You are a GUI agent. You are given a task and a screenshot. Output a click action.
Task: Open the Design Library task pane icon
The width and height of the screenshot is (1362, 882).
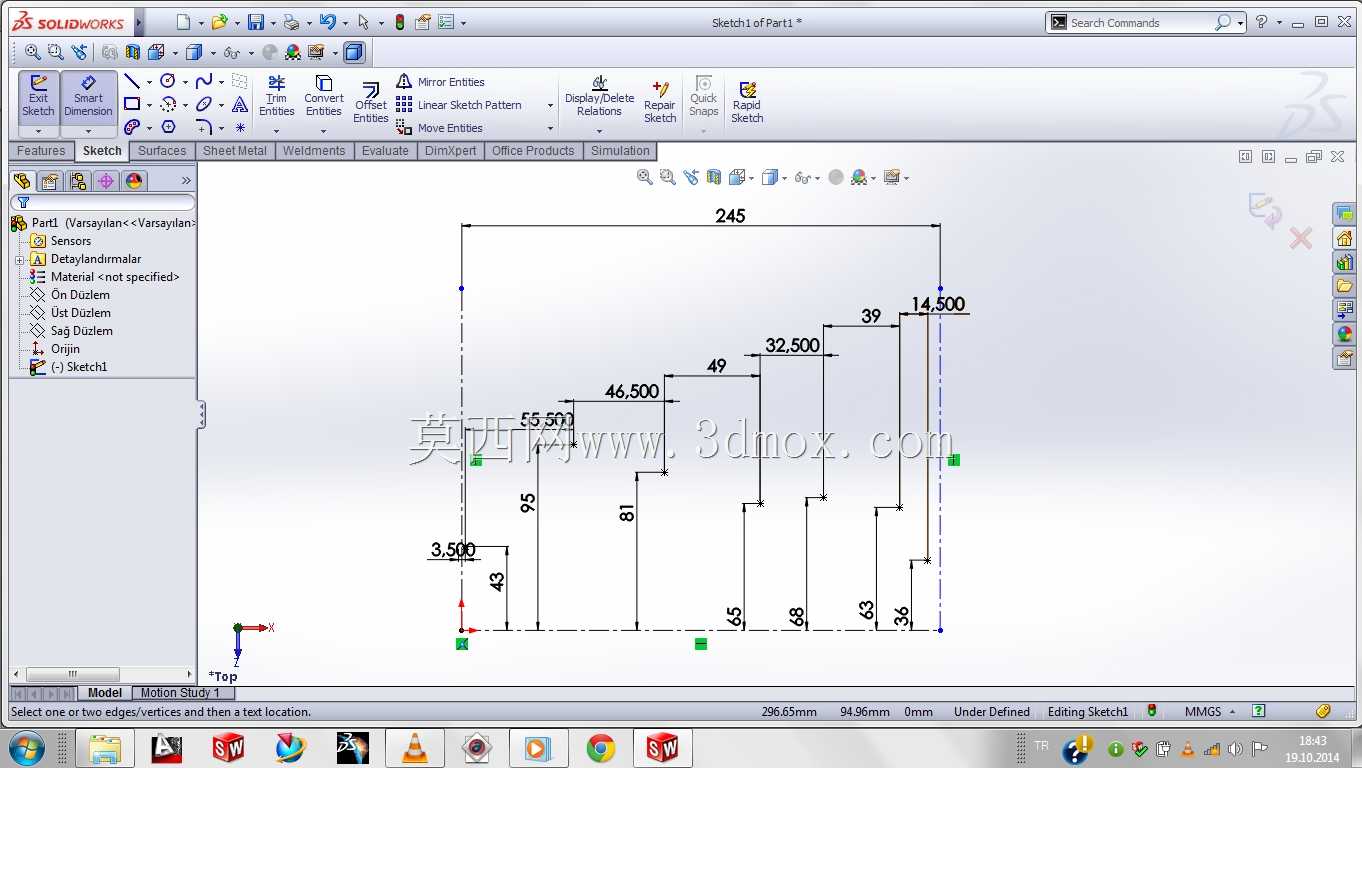coord(1344,262)
